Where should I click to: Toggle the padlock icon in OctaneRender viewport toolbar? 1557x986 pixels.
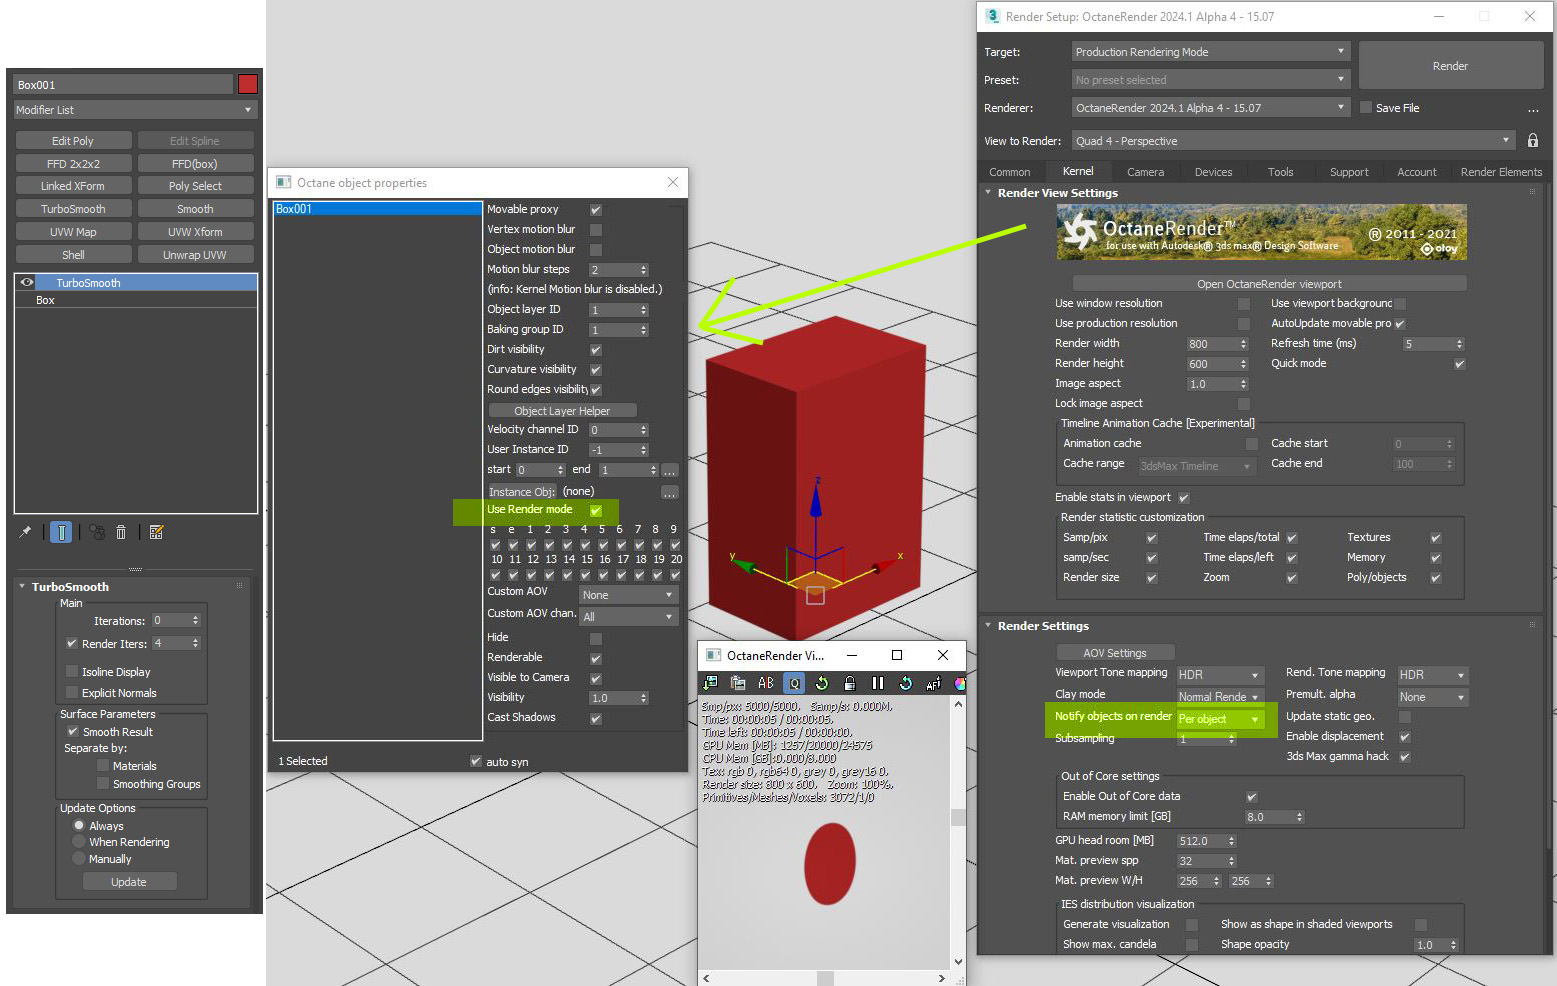[x=850, y=683]
